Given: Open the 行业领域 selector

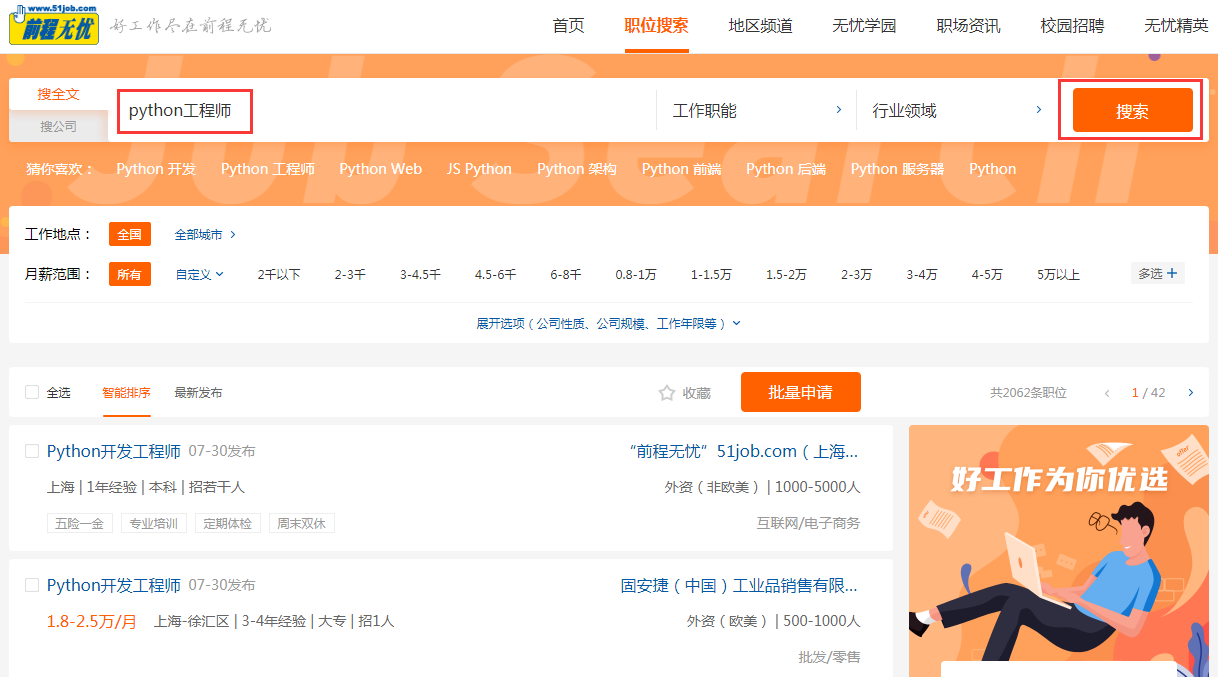Looking at the screenshot, I should pos(957,110).
